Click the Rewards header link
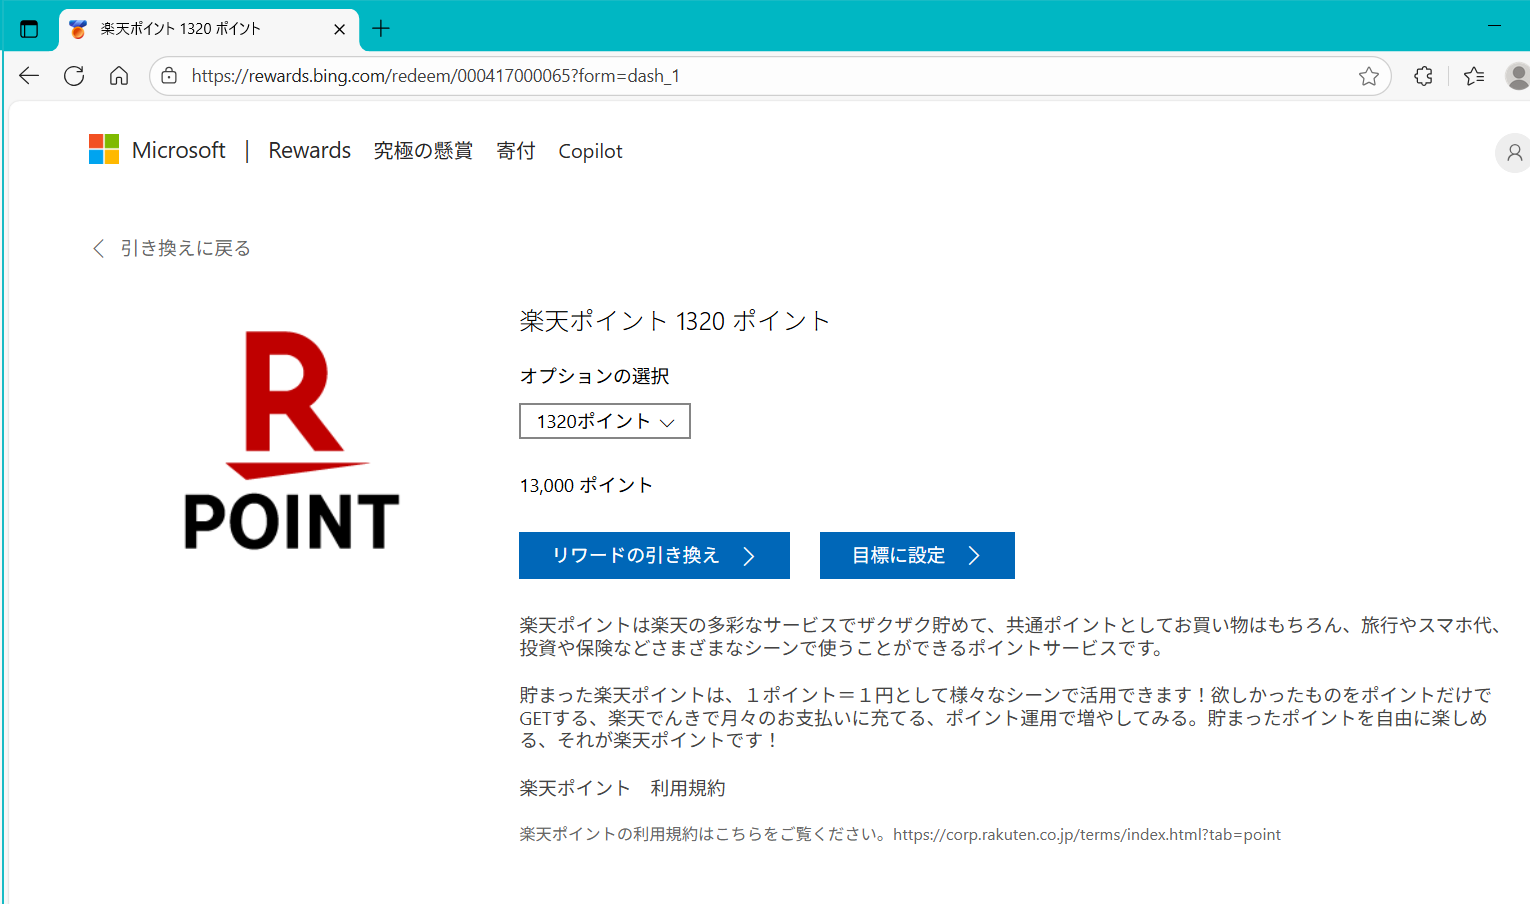Viewport: 1530px width, 904px height. (309, 151)
